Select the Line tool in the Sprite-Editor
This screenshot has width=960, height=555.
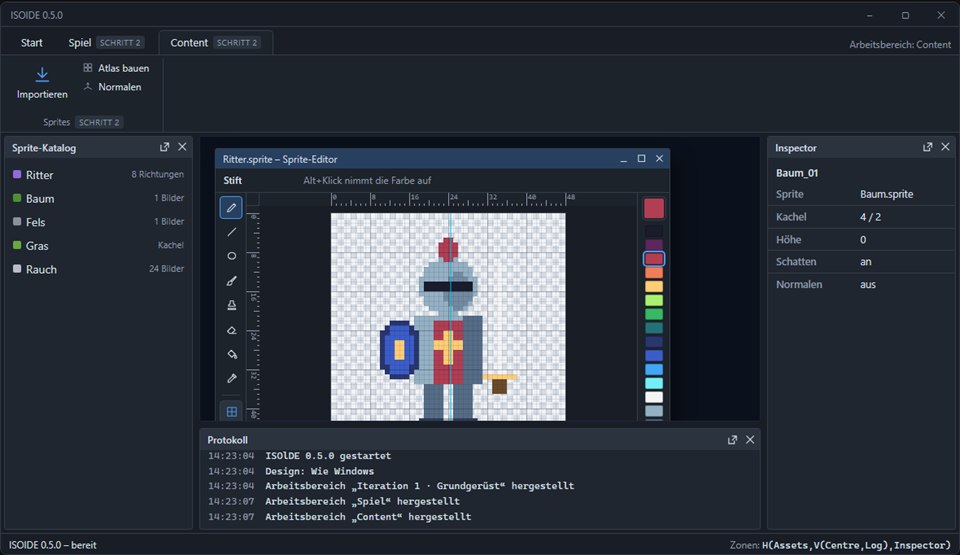231,232
